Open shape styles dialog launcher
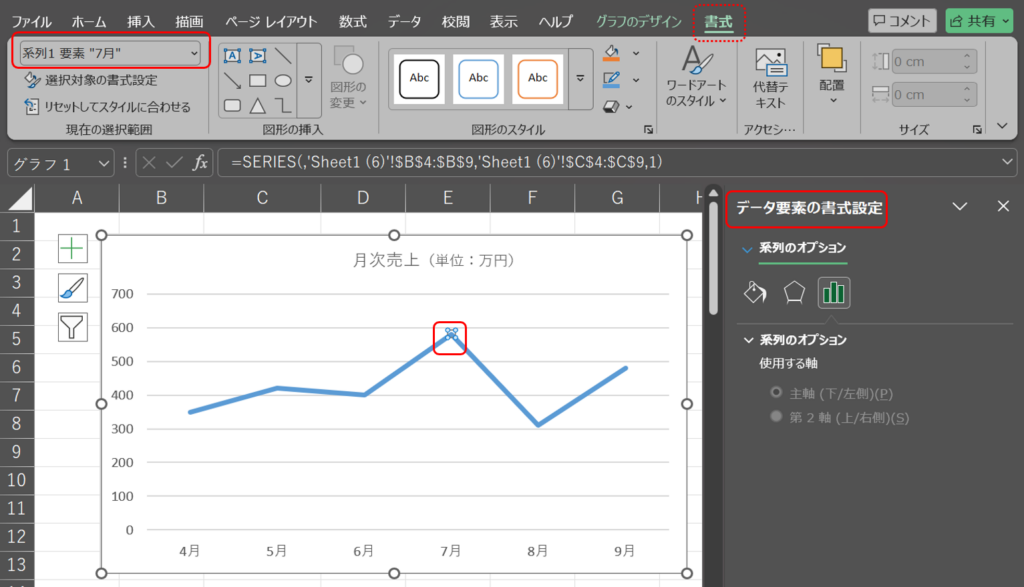 (x=648, y=129)
